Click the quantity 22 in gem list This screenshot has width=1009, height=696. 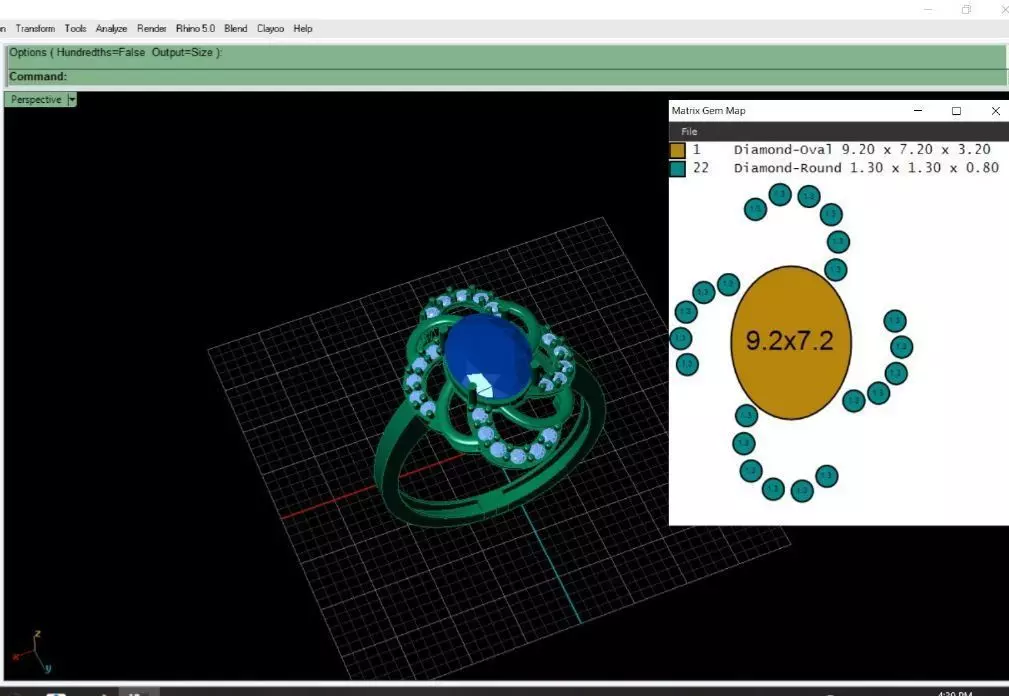[701, 168]
